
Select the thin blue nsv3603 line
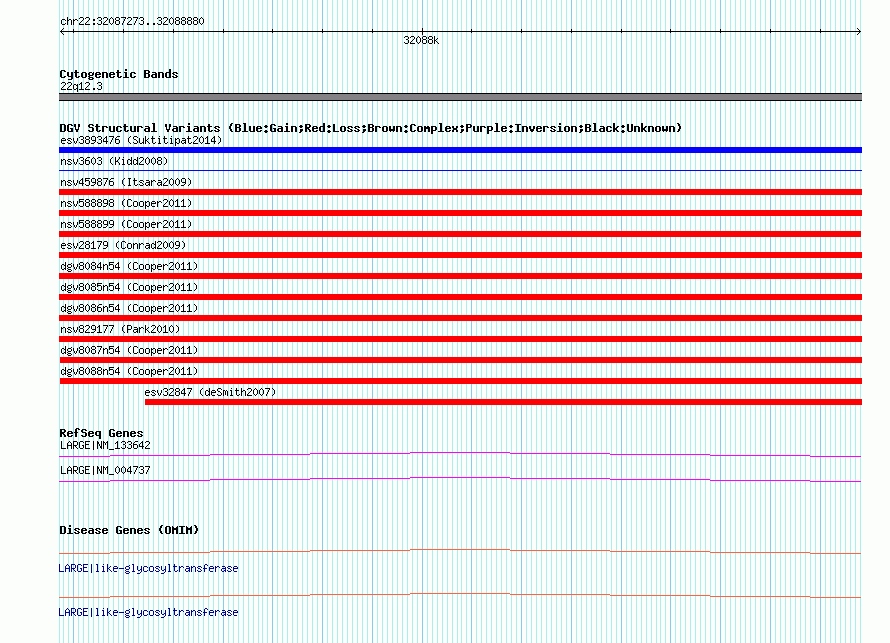point(460,170)
